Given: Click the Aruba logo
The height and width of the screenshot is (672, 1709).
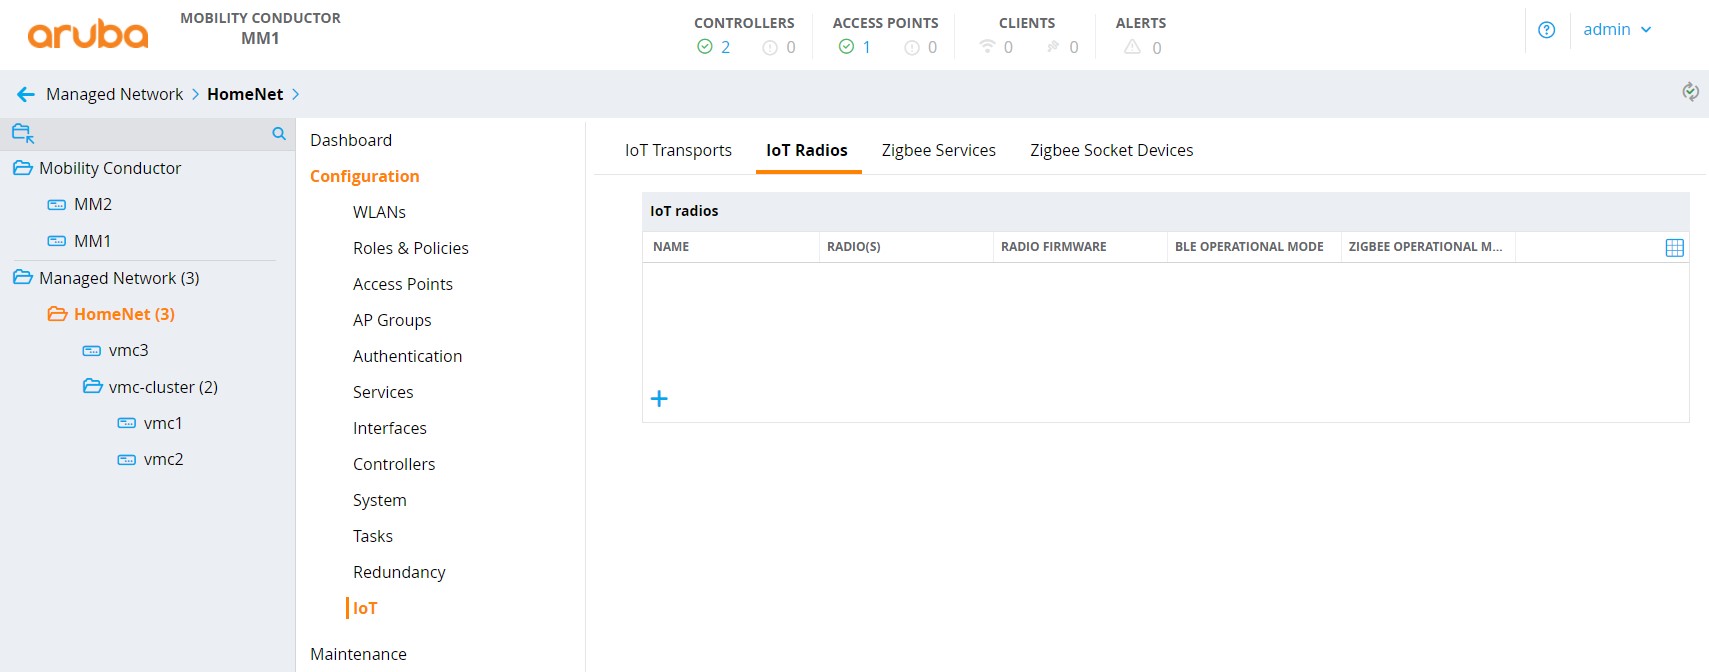Looking at the screenshot, I should click(88, 34).
